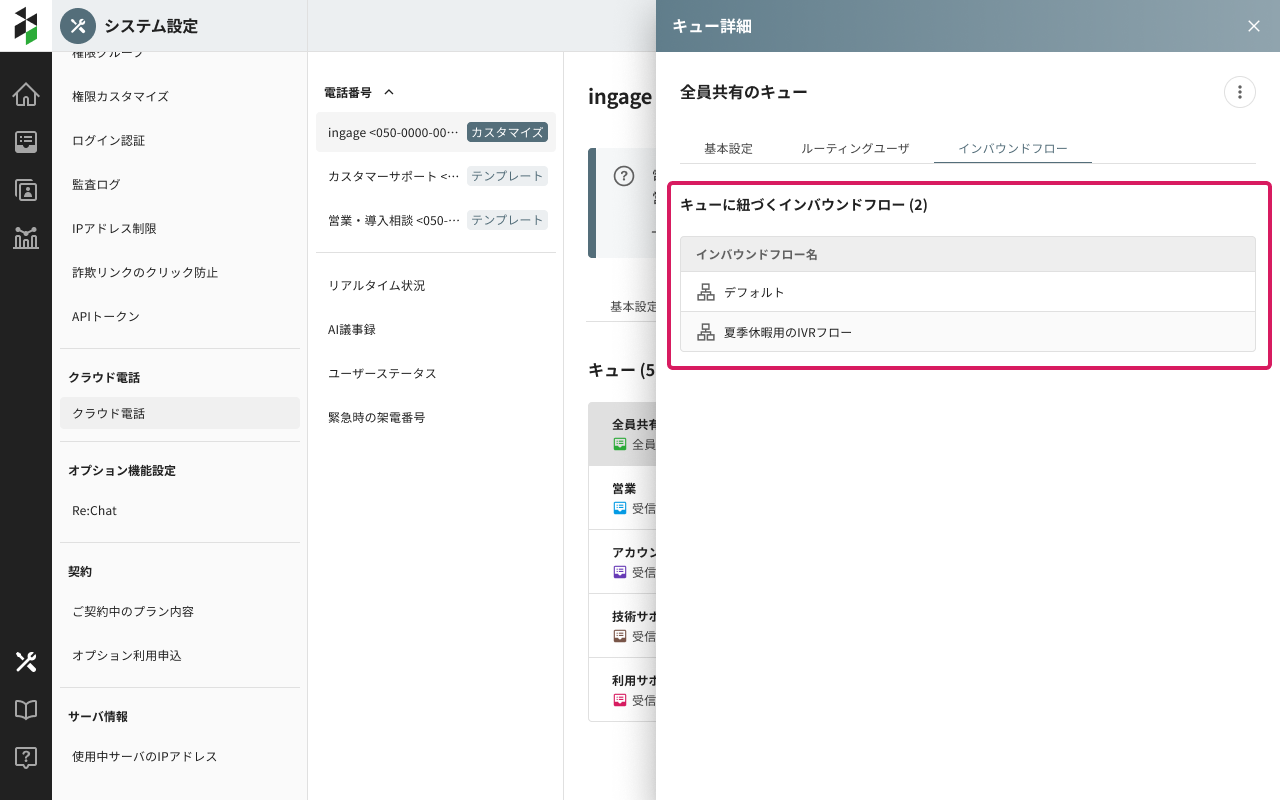
Task: Select the 基本設定 tab behind the panel
Action: [x=633, y=307]
